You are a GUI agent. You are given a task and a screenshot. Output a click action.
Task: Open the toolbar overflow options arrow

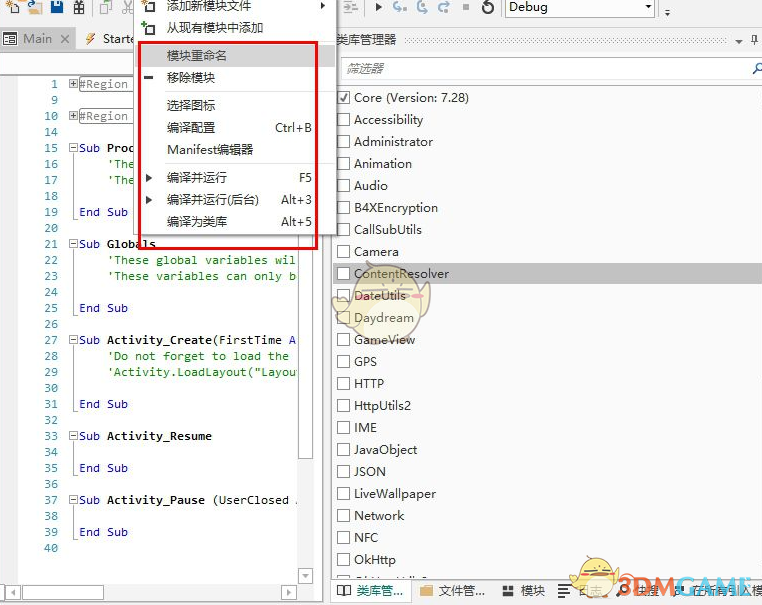point(667,12)
